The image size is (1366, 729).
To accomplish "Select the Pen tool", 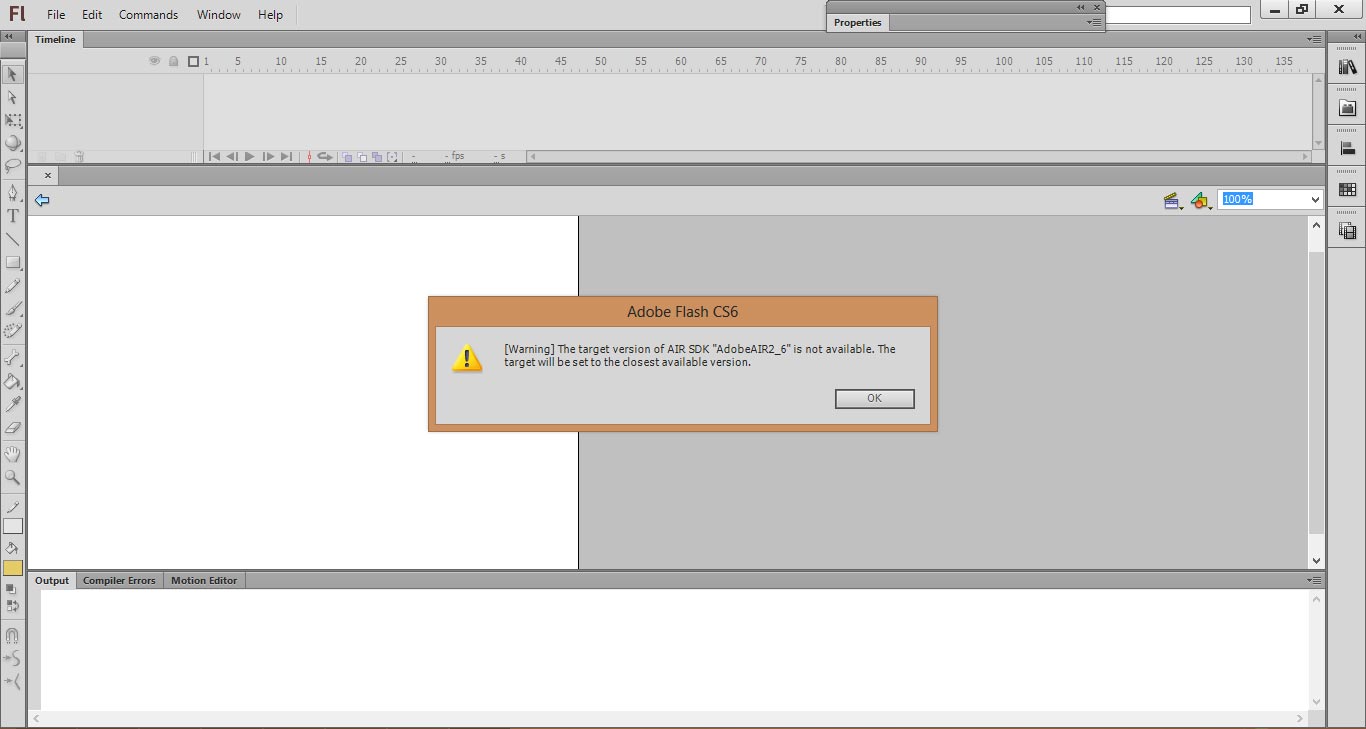I will point(13,192).
